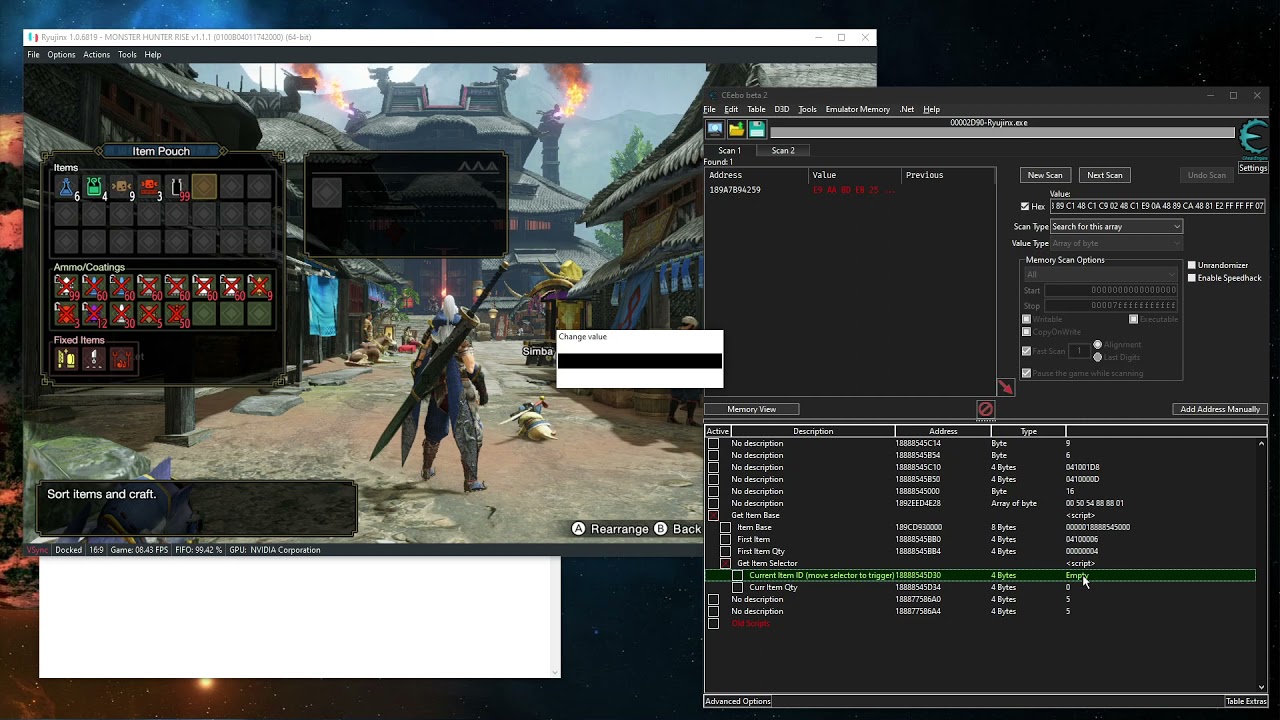Select found address 189A7B94259

[x=735, y=190]
